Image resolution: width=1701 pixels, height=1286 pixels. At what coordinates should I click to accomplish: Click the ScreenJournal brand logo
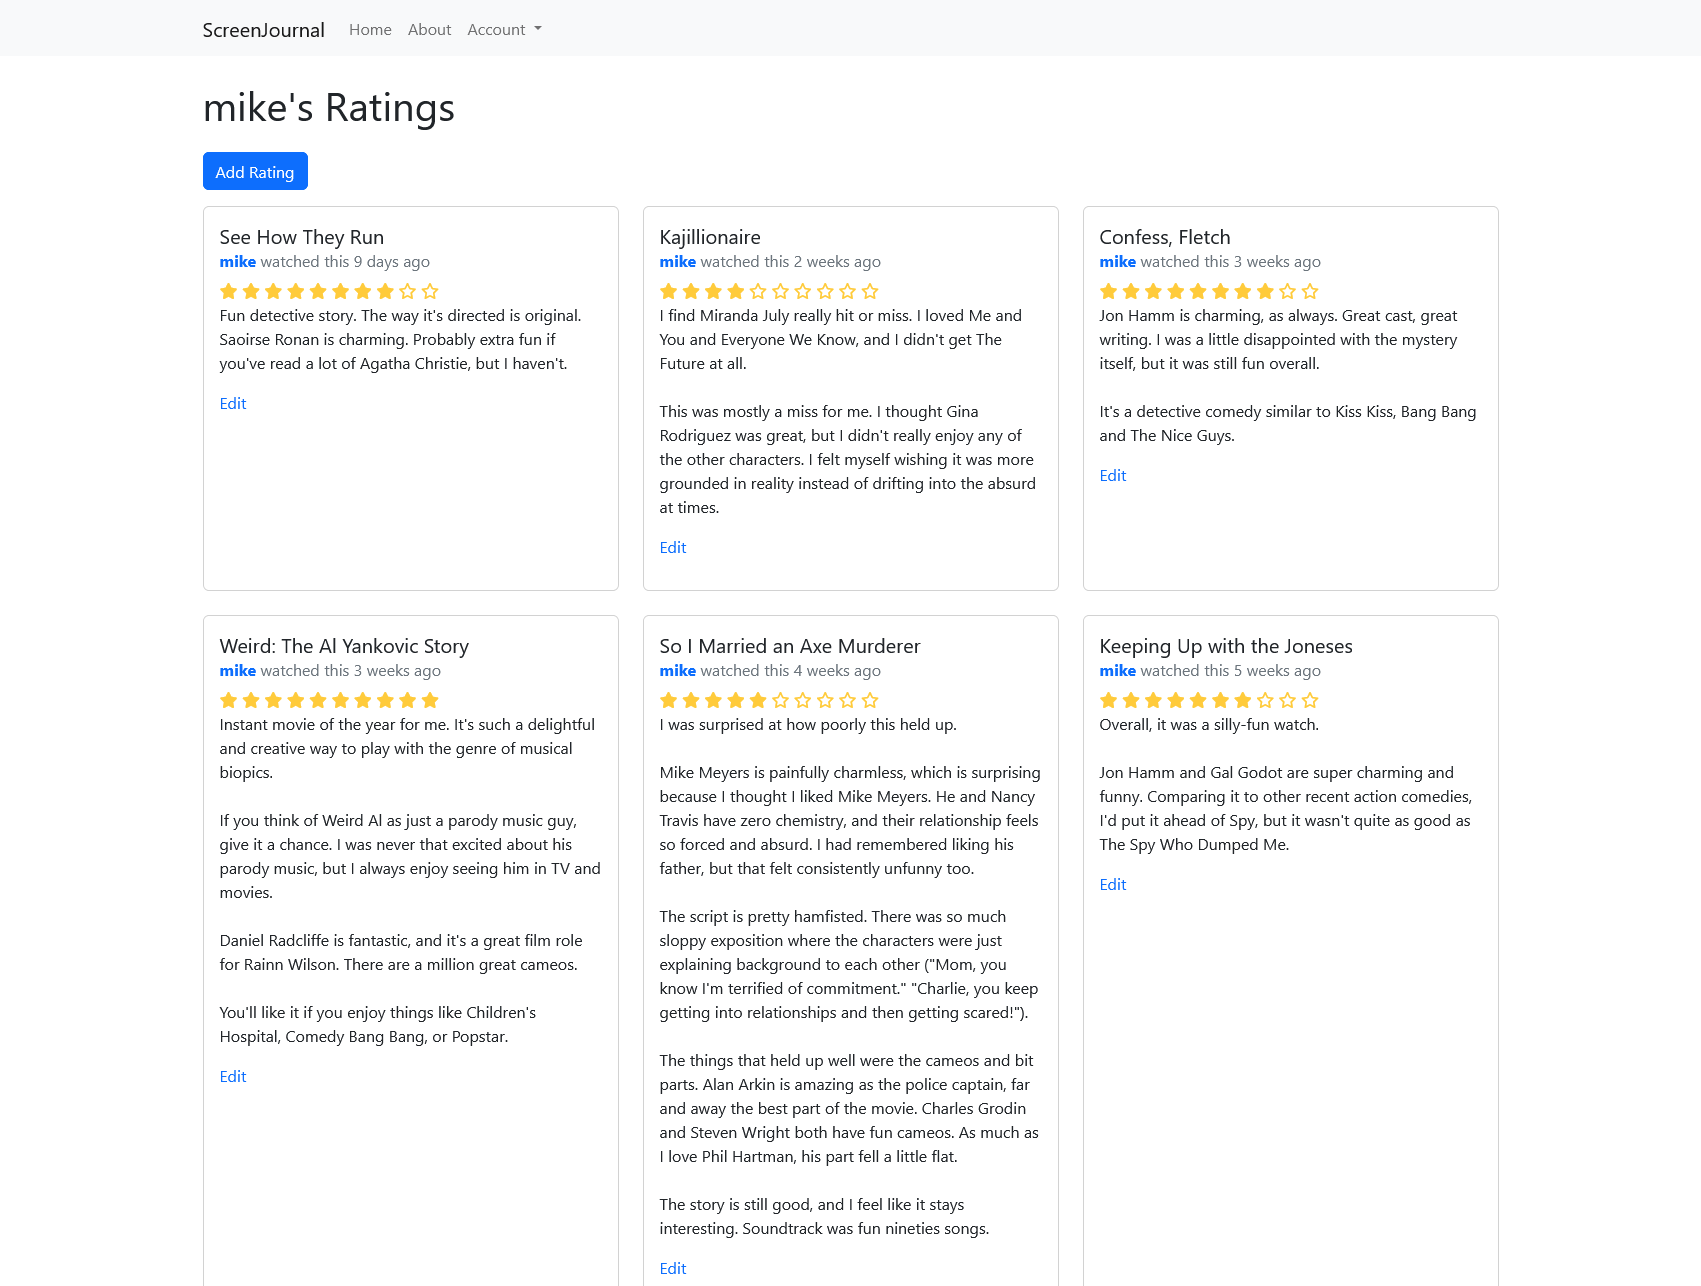(263, 30)
